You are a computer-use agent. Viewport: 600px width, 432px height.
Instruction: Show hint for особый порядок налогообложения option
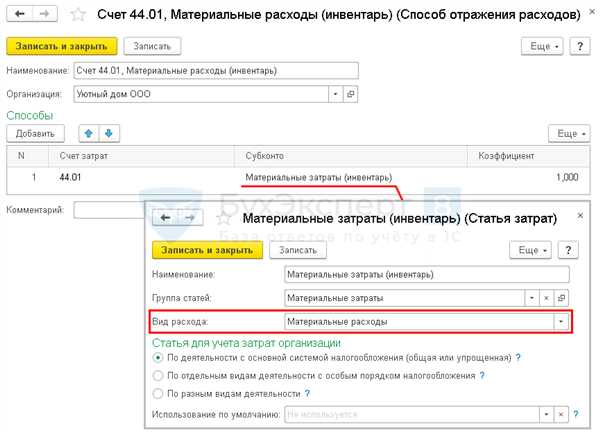click(x=482, y=375)
